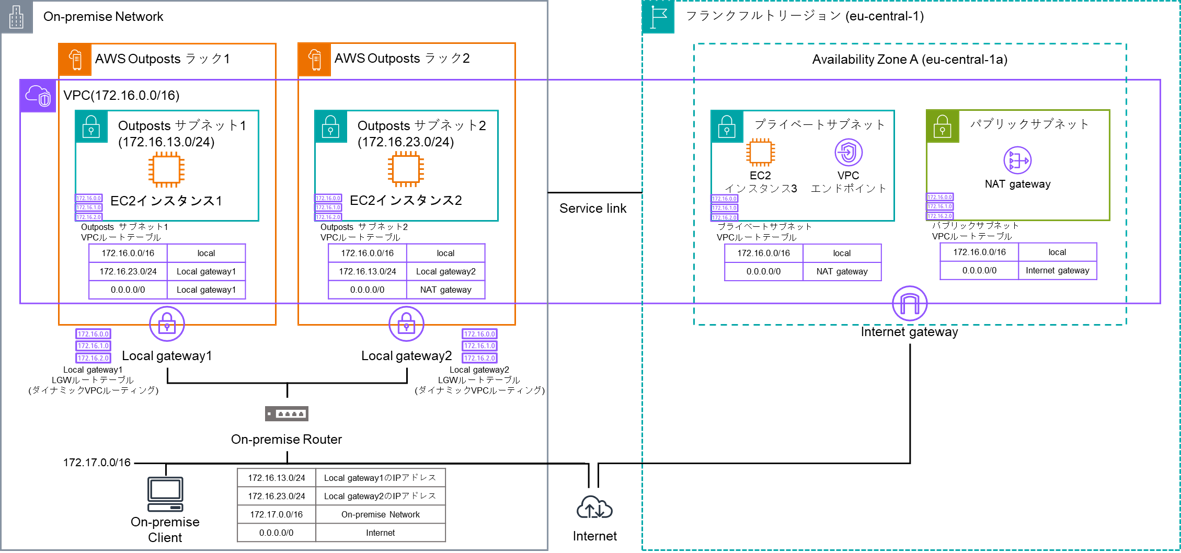Click the Availability Zone A heading text
This screenshot has width=1181, height=553.
[909, 60]
